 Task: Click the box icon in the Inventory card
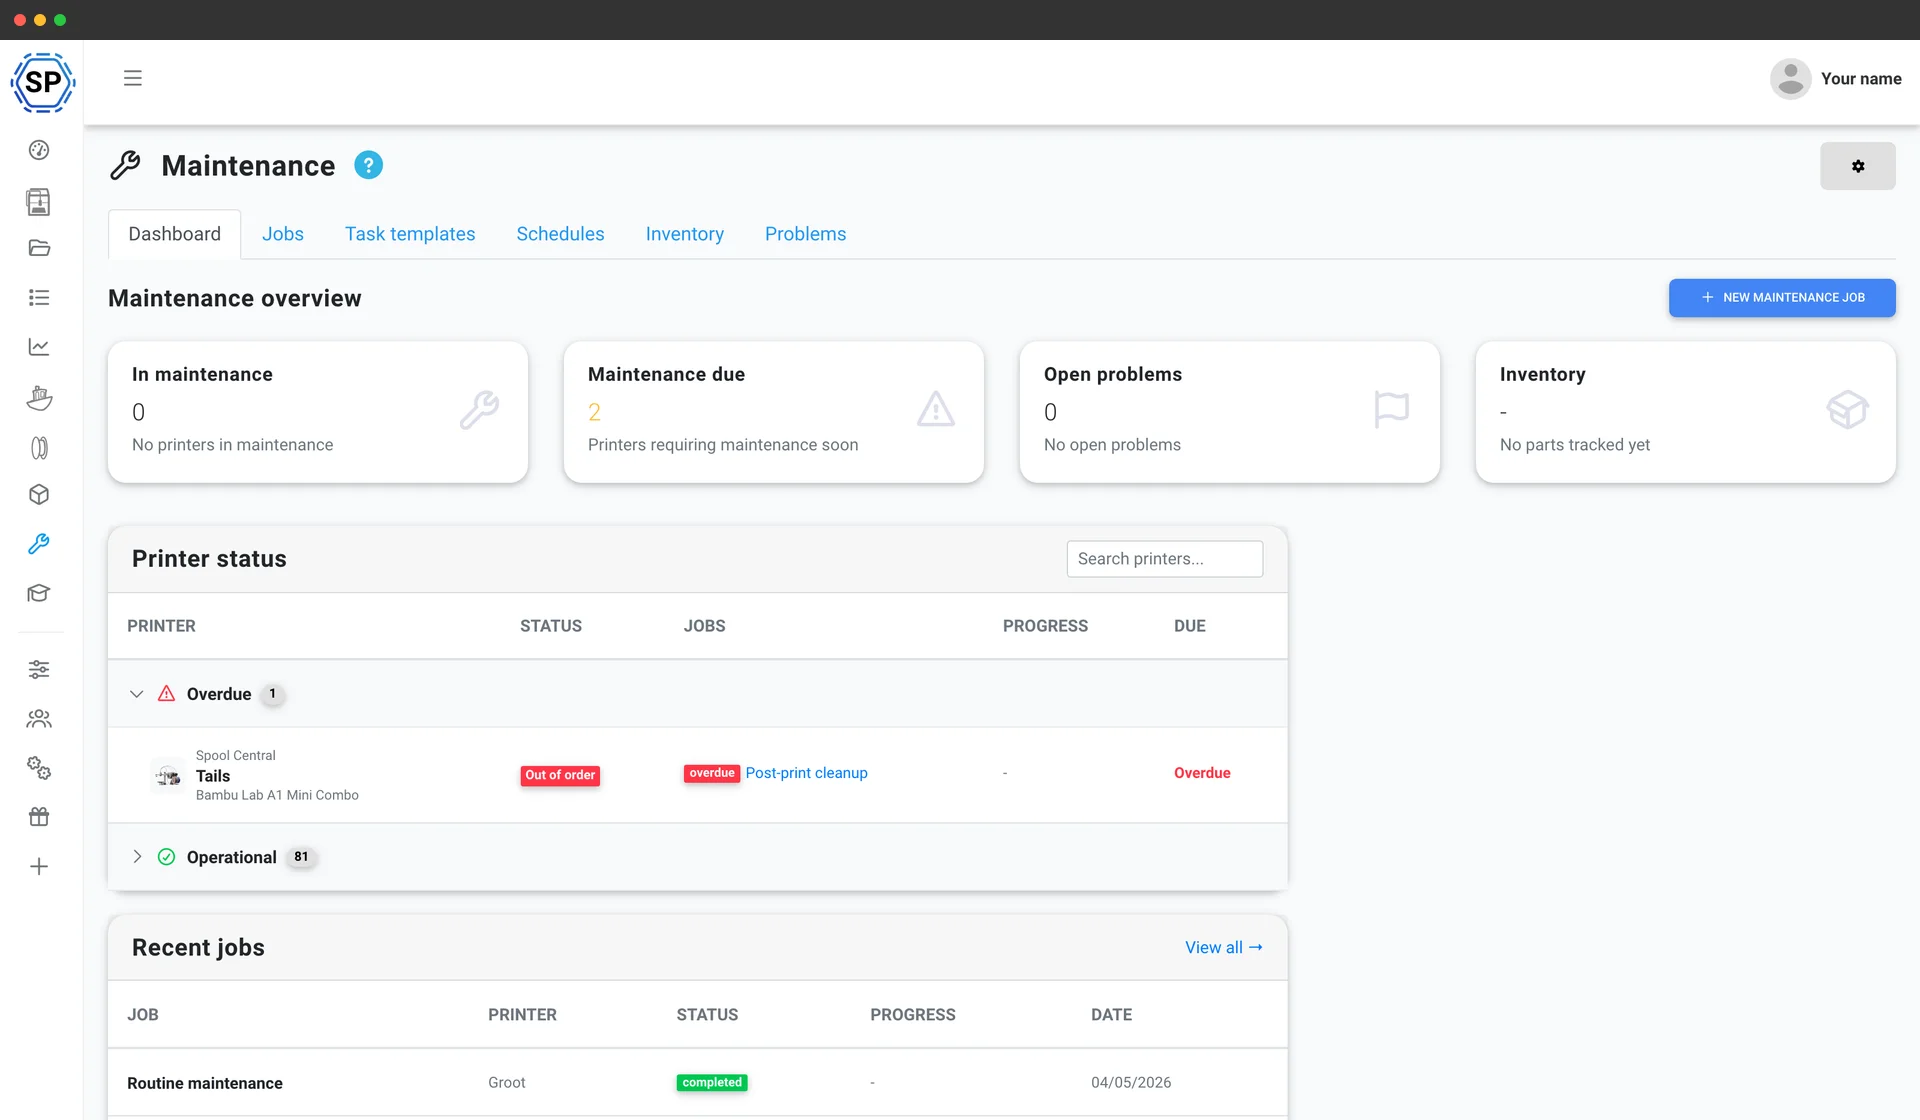click(1847, 409)
